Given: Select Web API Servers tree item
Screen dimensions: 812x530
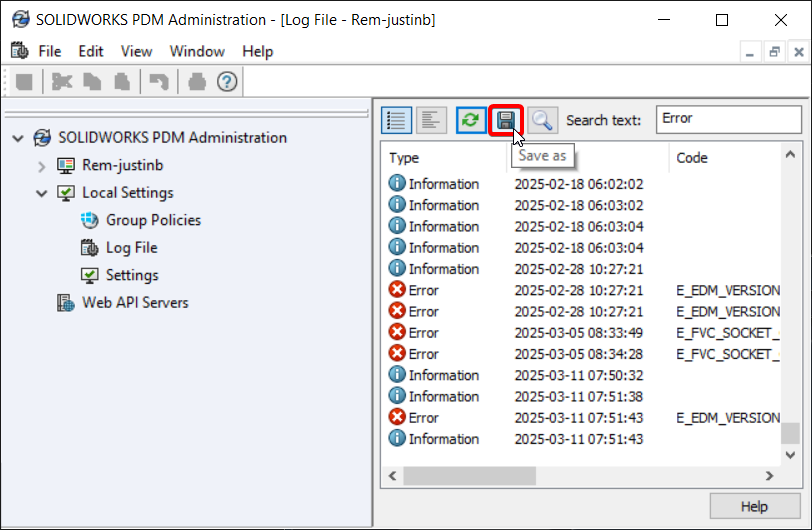Looking at the screenshot, I should [x=135, y=302].
